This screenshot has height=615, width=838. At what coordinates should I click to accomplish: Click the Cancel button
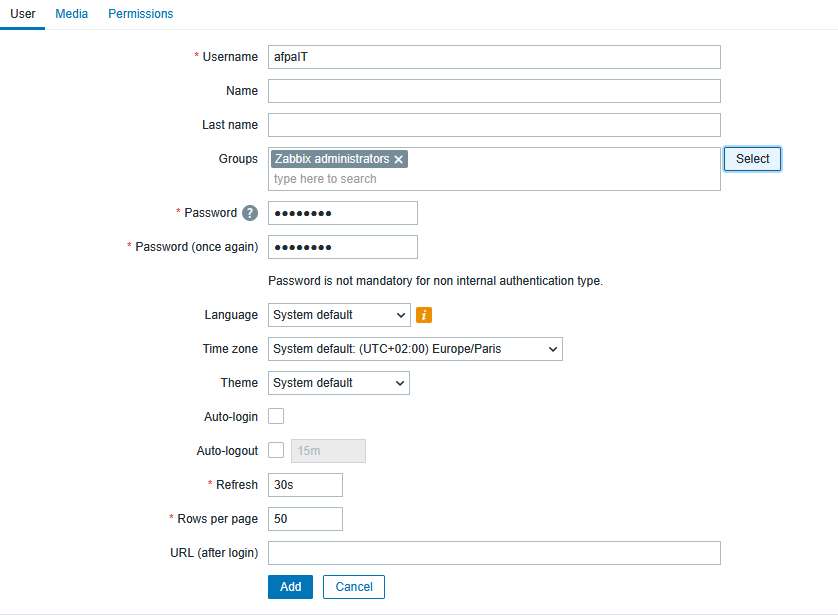click(x=354, y=587)
